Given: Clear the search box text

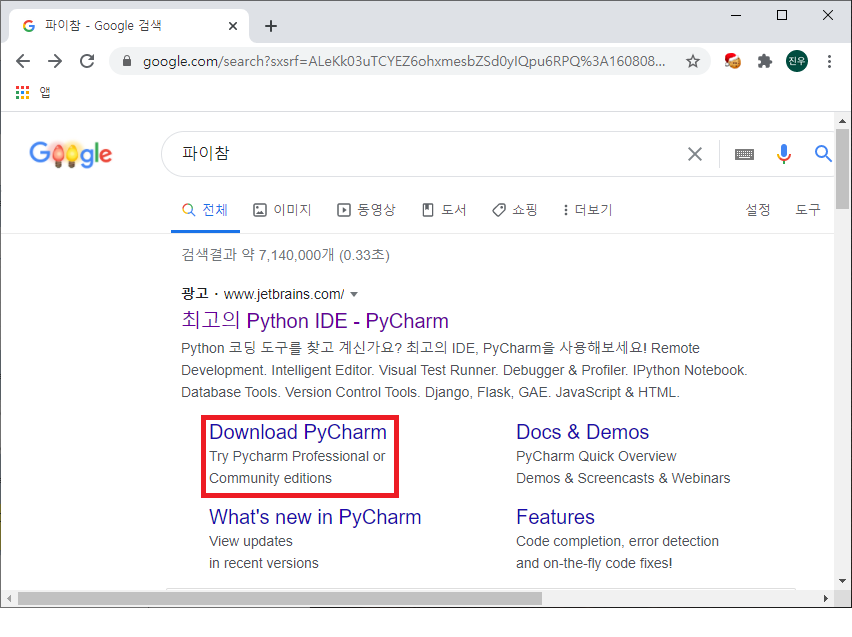Looking at the screenshot, I should [694, 154].
